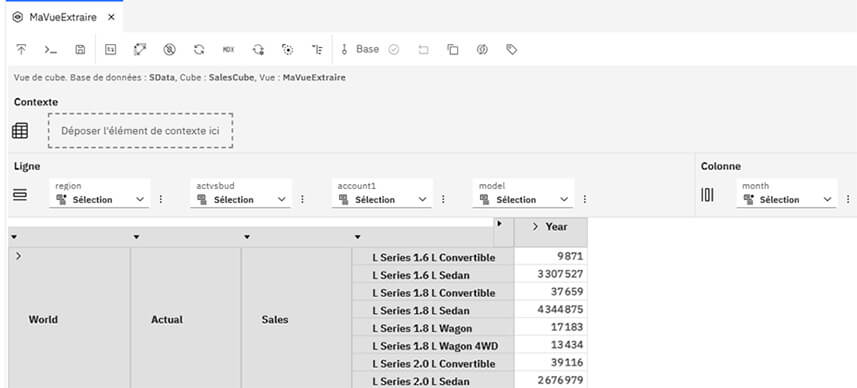Click the cell with value 17183
Viewport: 857px width, 388px height.
551,327
